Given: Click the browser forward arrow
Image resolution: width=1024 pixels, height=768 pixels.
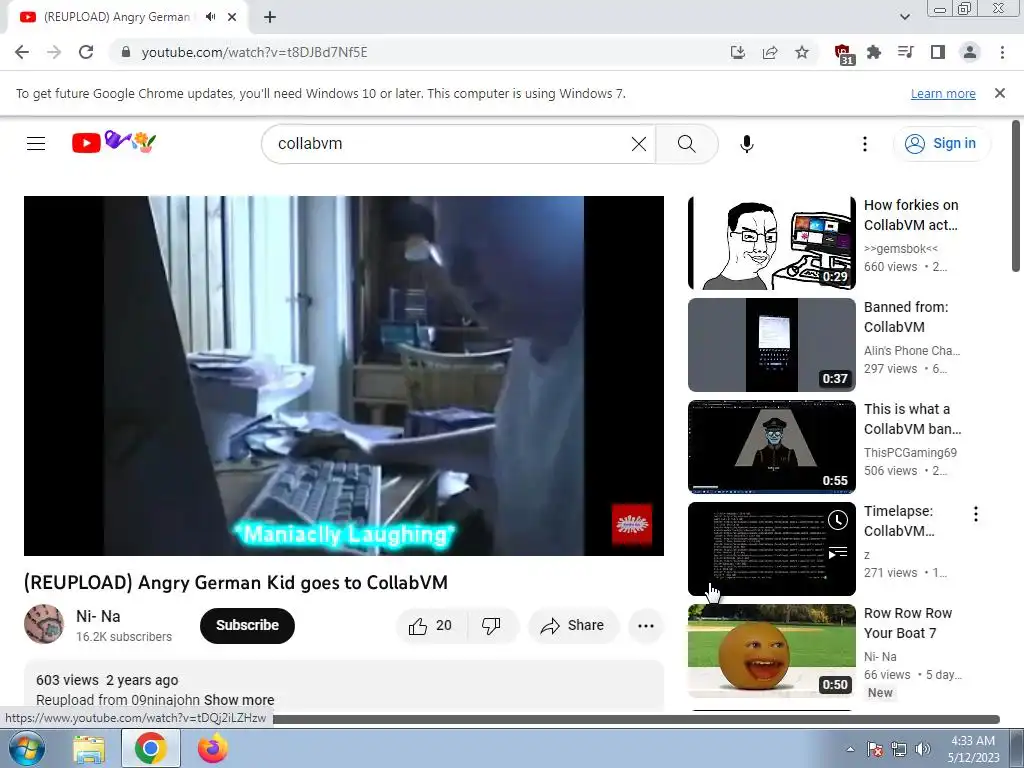Looking at the screenshot, I should pos(54,52).
